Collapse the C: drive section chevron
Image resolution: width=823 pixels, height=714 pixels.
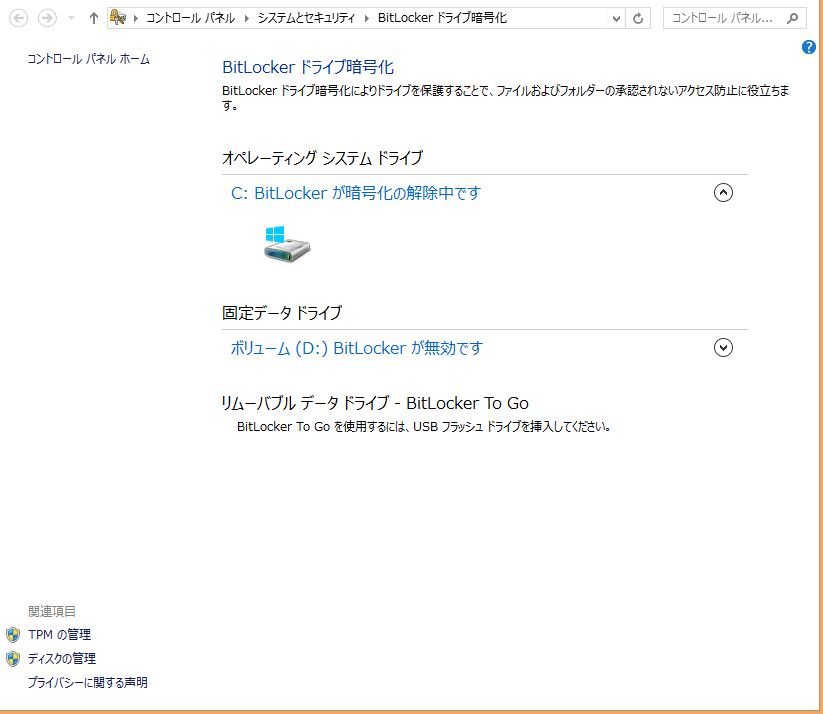click(723, 193)
